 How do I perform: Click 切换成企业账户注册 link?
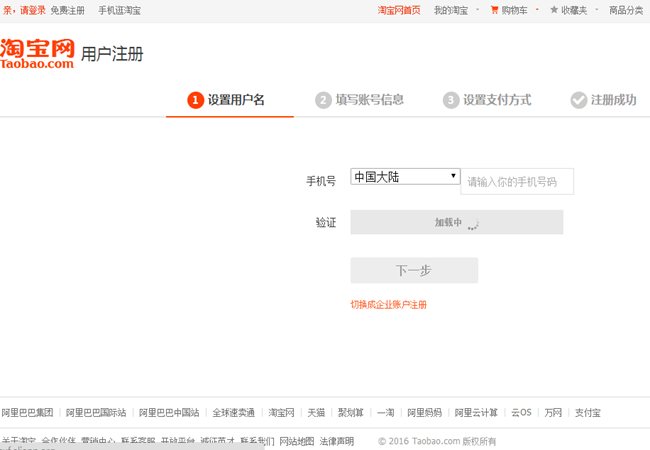coord(388,305)
